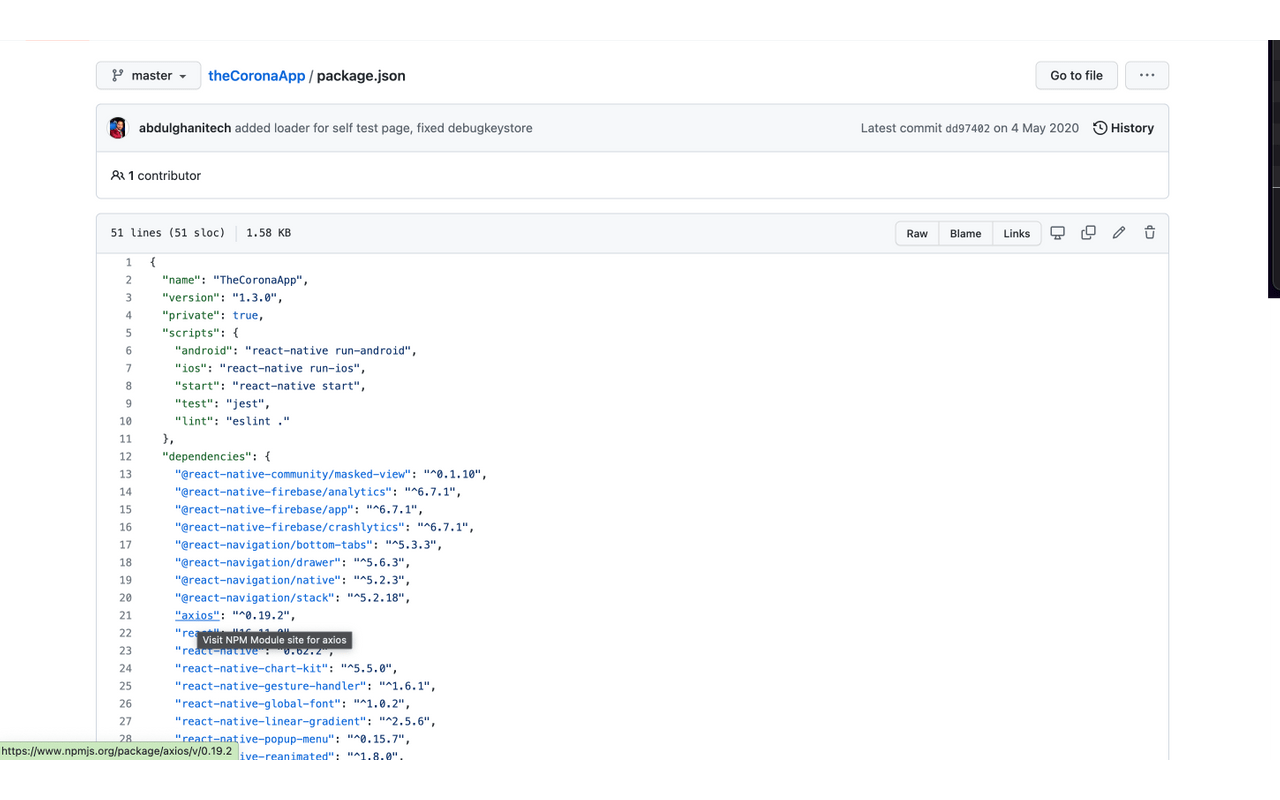Open @react-navigation/stack package link

point(255,598)
